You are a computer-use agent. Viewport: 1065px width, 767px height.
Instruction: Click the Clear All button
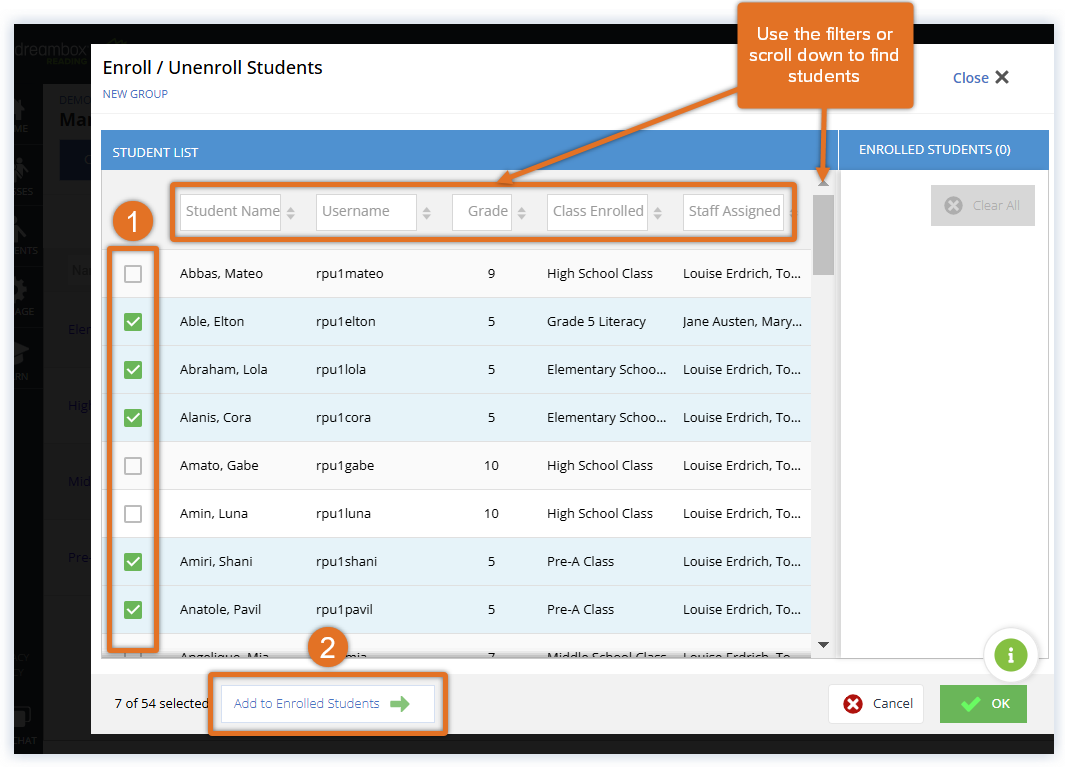click(983, 205)
